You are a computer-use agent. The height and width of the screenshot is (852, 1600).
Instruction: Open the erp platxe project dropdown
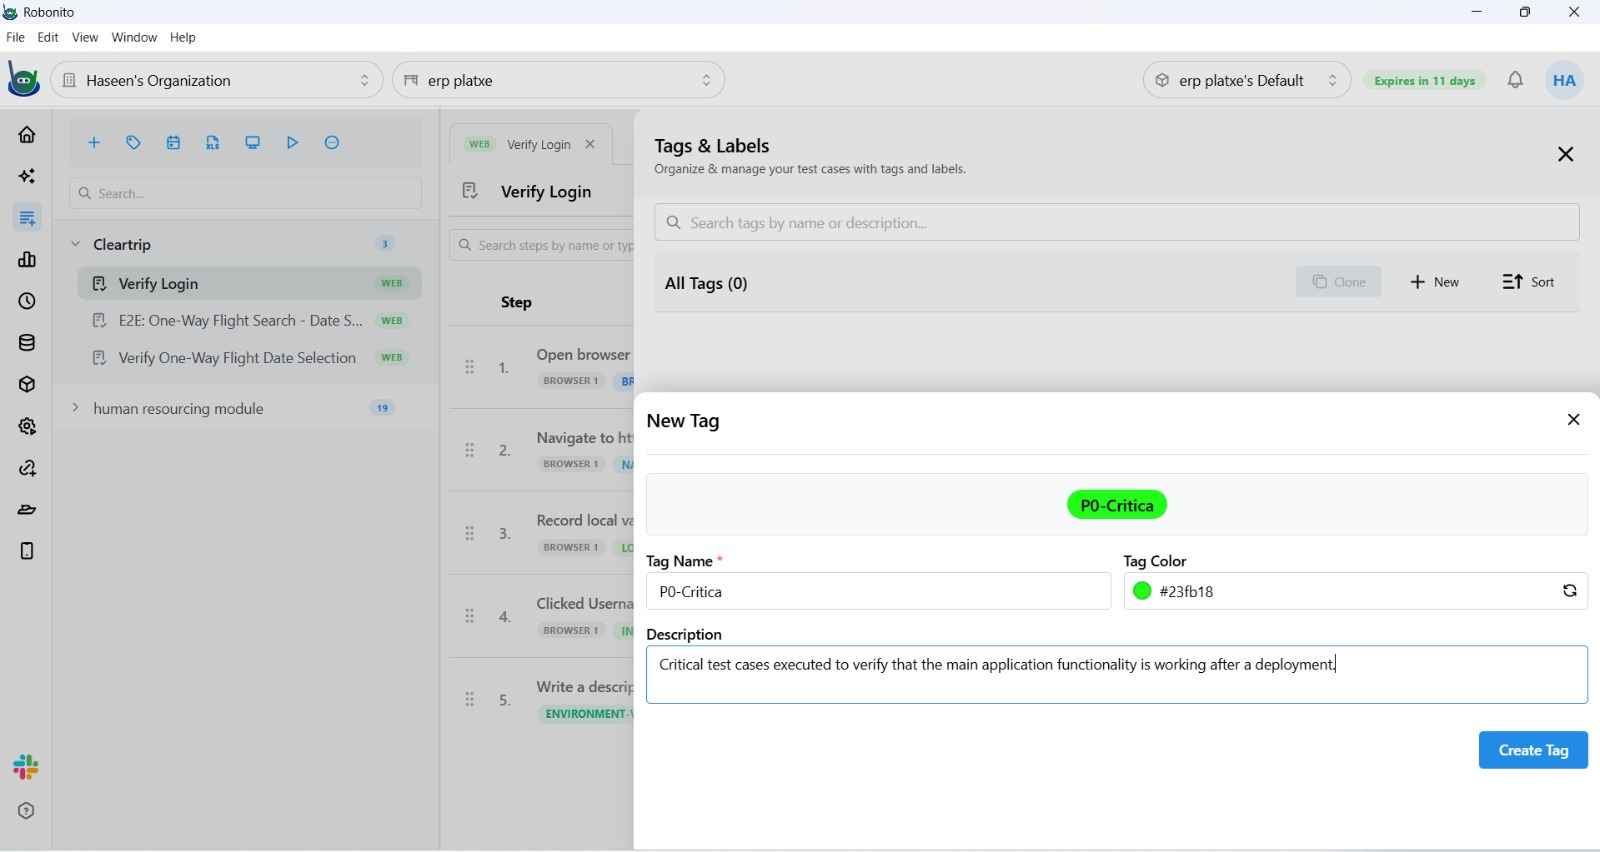[x=559, y=80]
